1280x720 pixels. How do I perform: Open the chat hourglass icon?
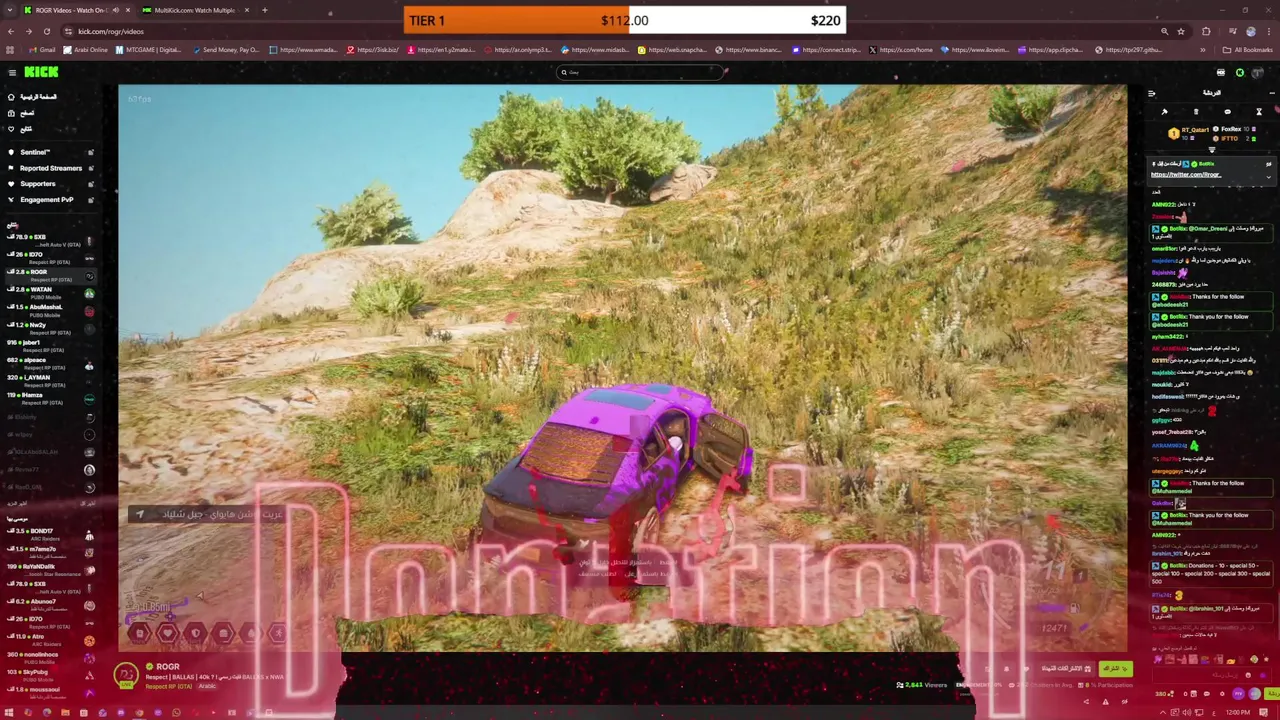[x=1259, y=112]
